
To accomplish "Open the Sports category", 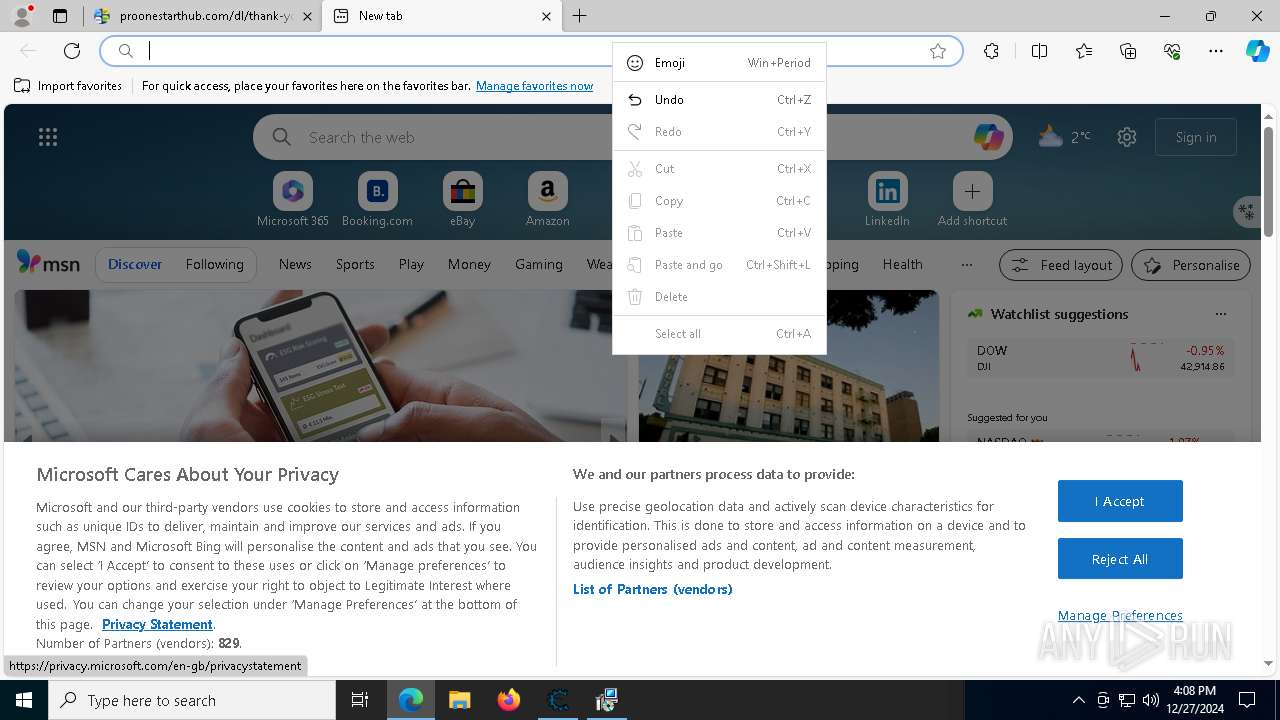I will coord(355,264).
